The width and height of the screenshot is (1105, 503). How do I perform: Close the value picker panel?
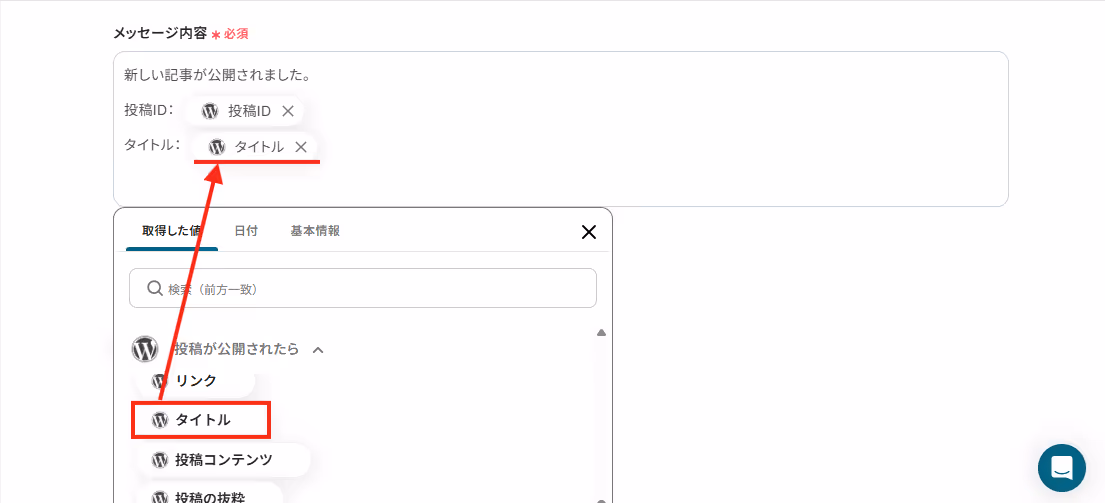click(588, 232)
